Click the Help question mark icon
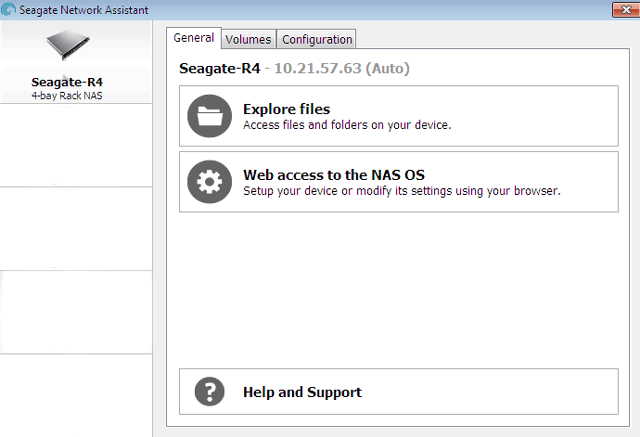 [210, 392]
